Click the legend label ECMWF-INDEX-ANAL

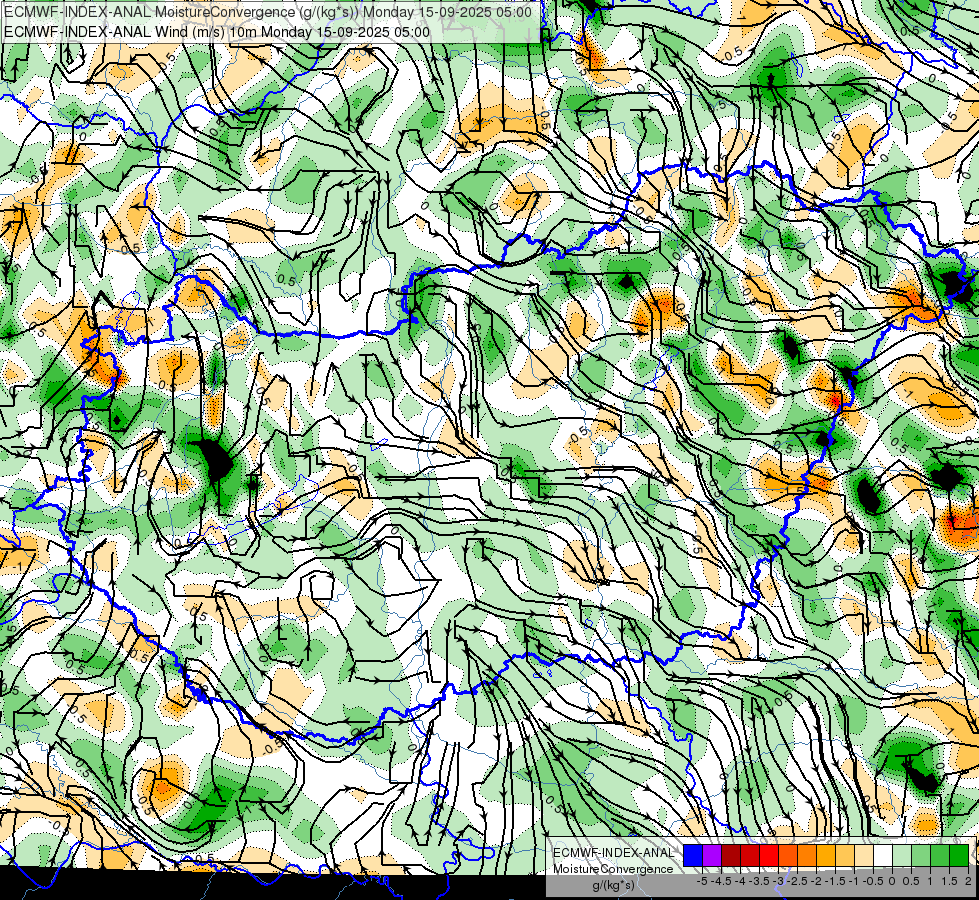pos(613,853)
